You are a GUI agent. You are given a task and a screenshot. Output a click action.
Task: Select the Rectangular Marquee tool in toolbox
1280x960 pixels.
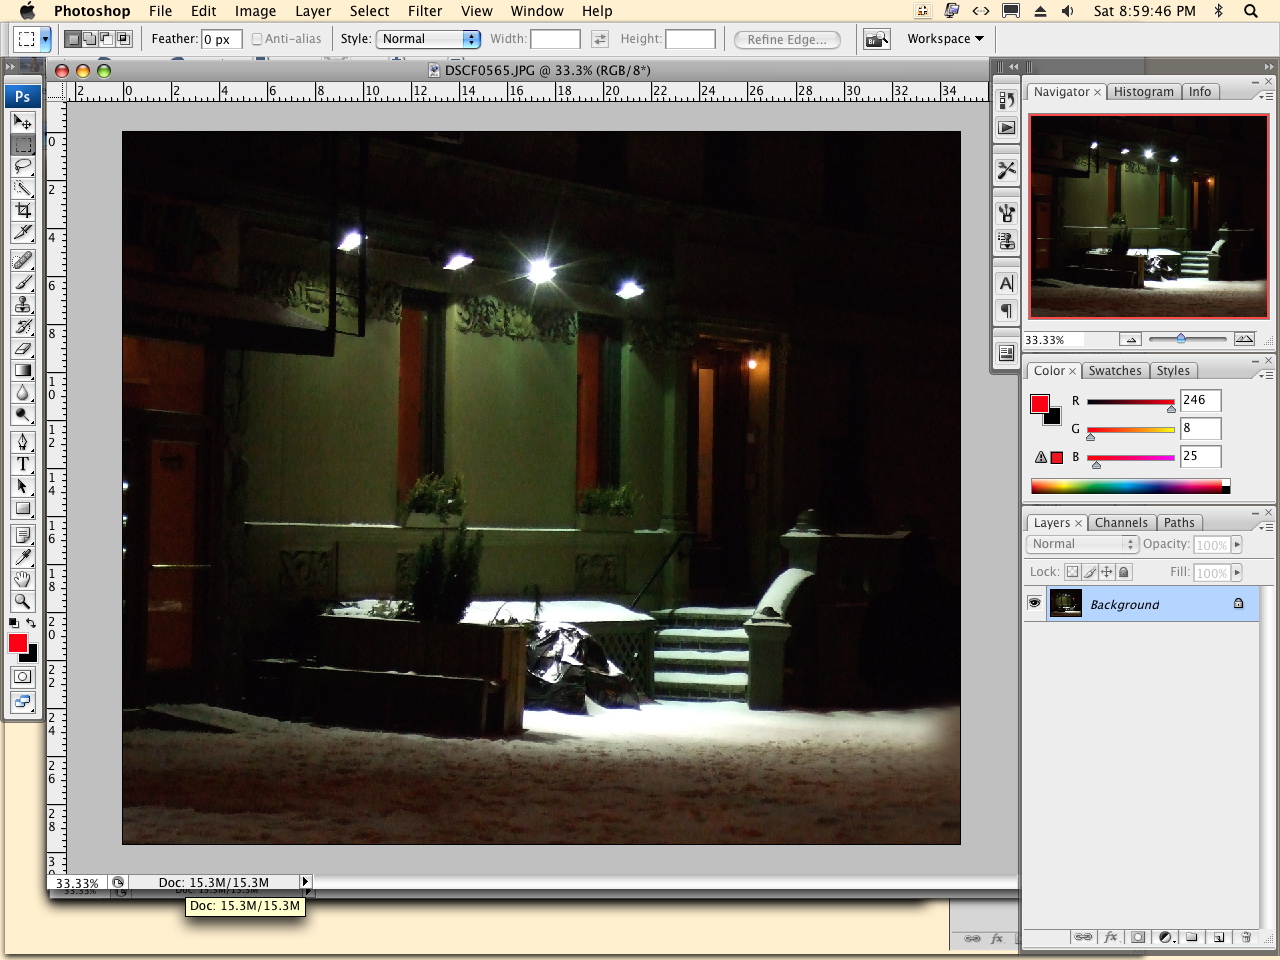coord(22,144)
